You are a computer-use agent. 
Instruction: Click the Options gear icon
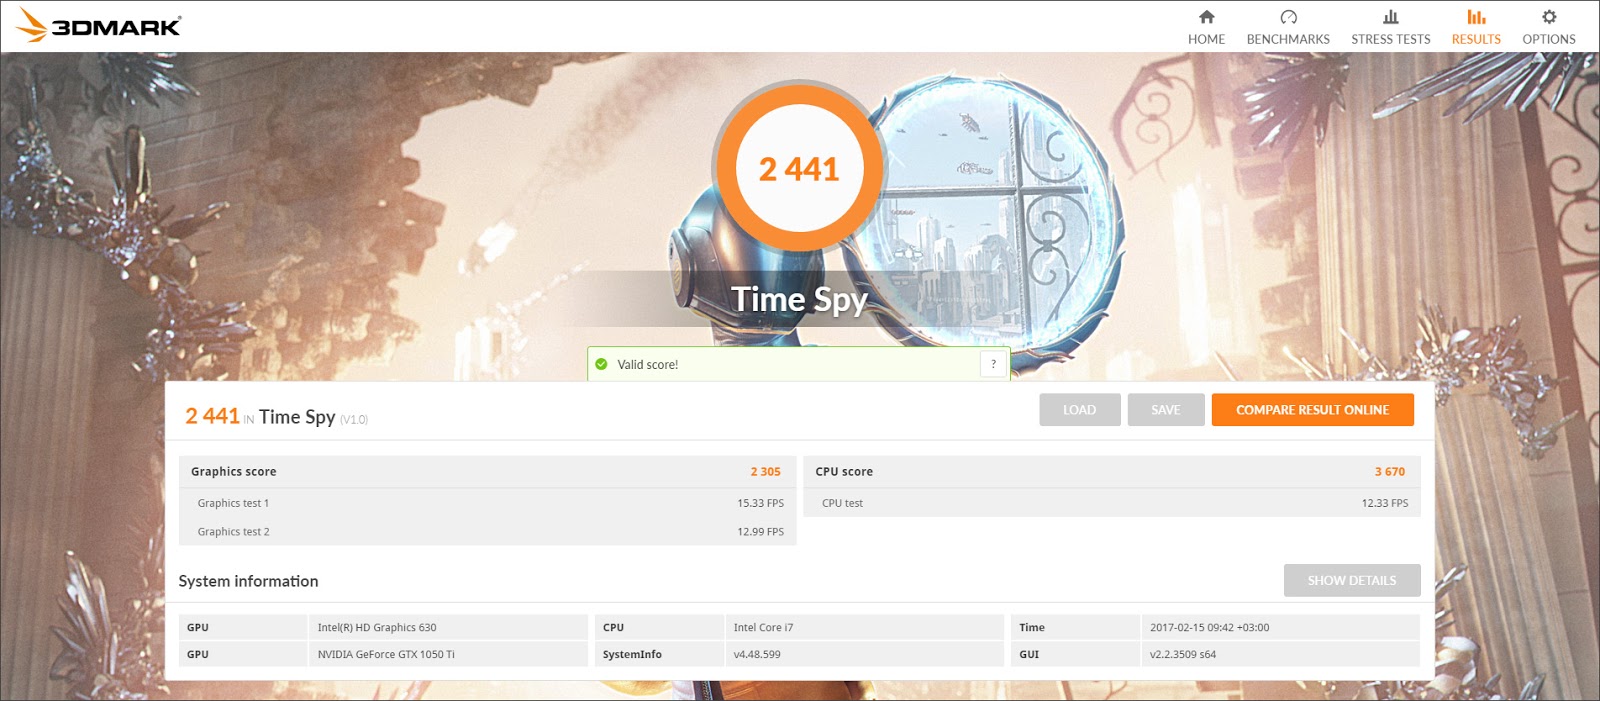coord(1549,17)
